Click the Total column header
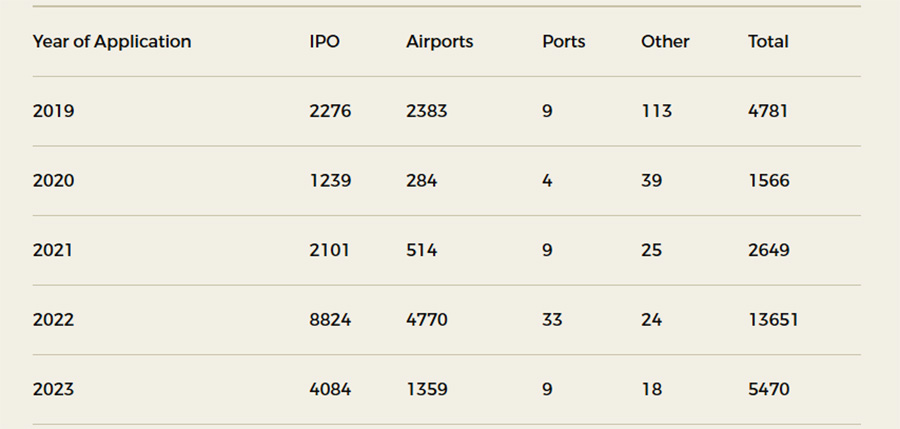 tap(768, 42)
